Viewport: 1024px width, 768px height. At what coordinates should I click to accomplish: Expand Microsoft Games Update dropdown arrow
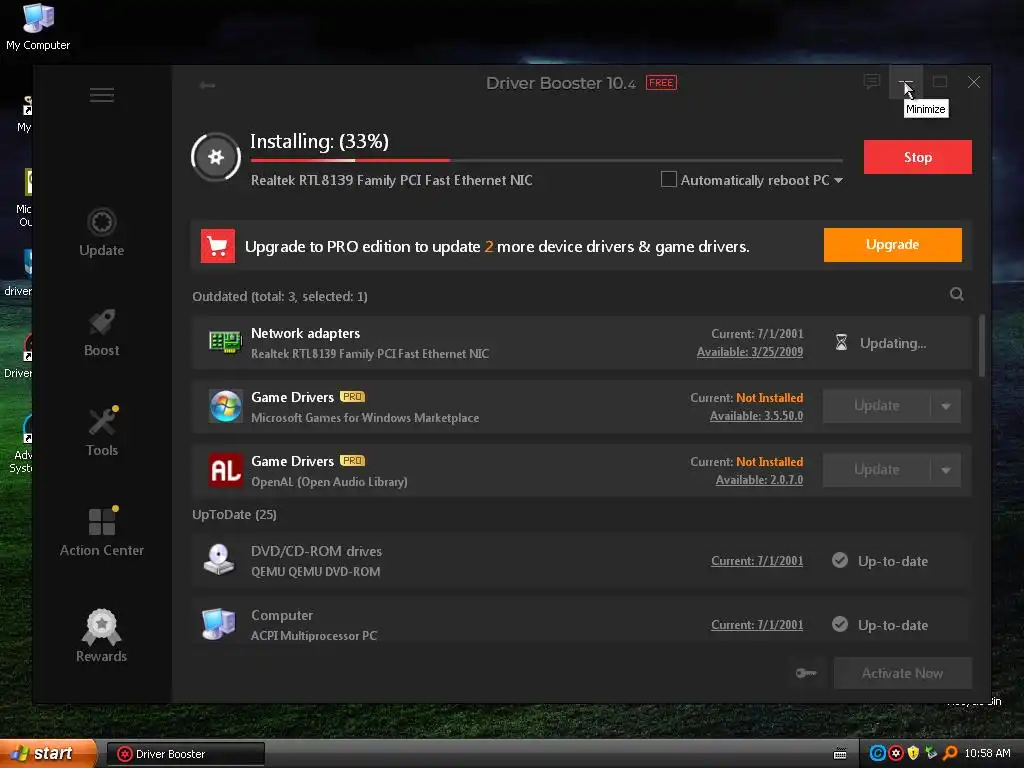coord(946,406)
